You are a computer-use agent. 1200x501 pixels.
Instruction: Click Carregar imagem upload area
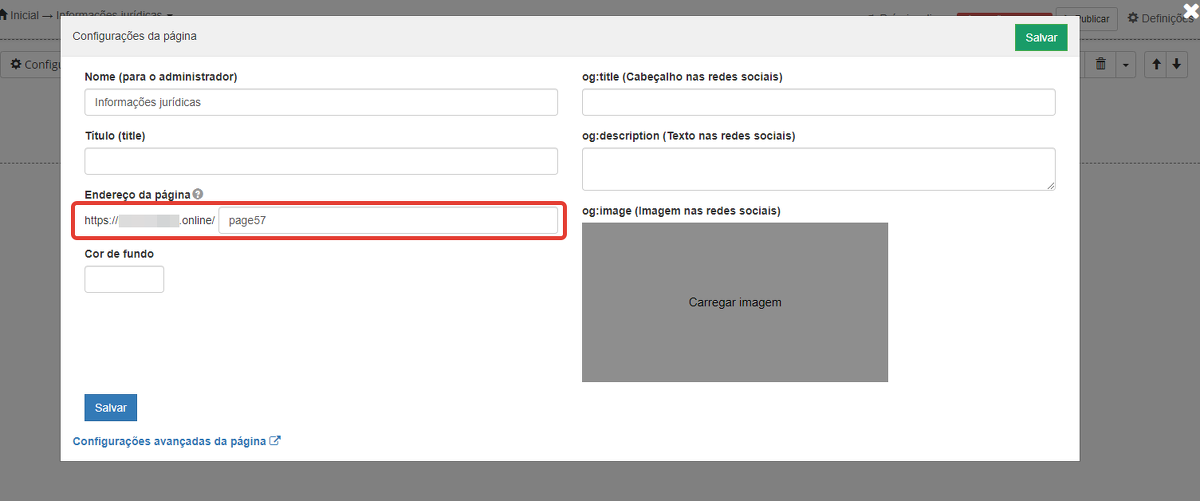coord(735,302)
